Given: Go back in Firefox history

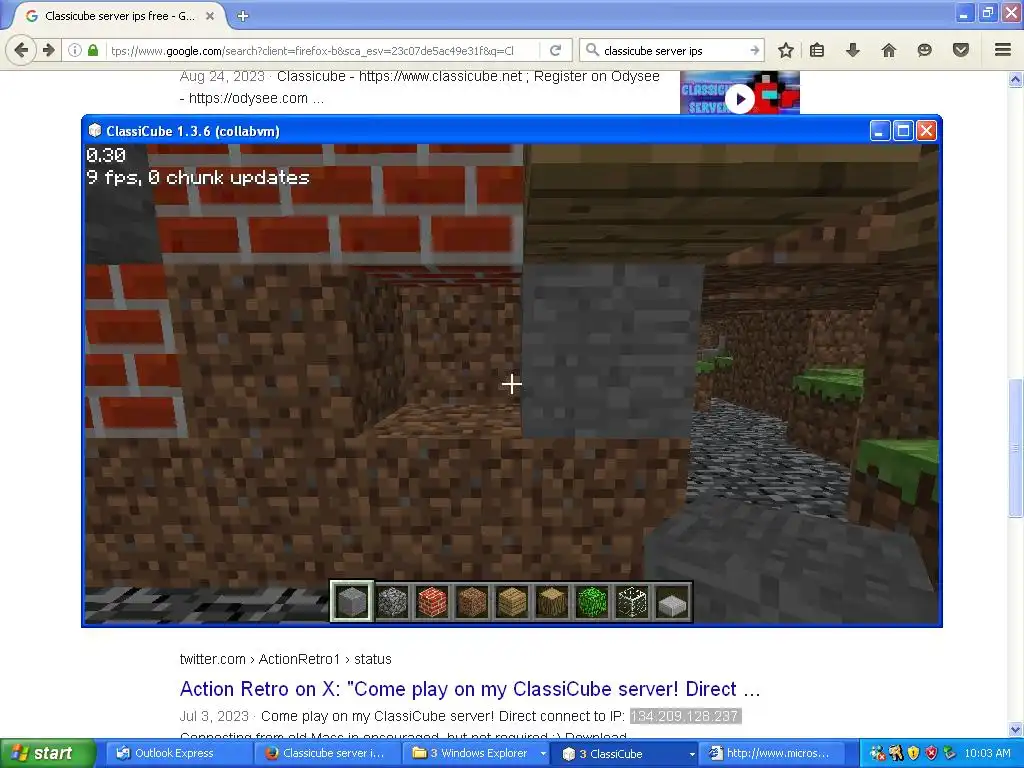Looking at the screenshot, I should click(x=21, y=50).
